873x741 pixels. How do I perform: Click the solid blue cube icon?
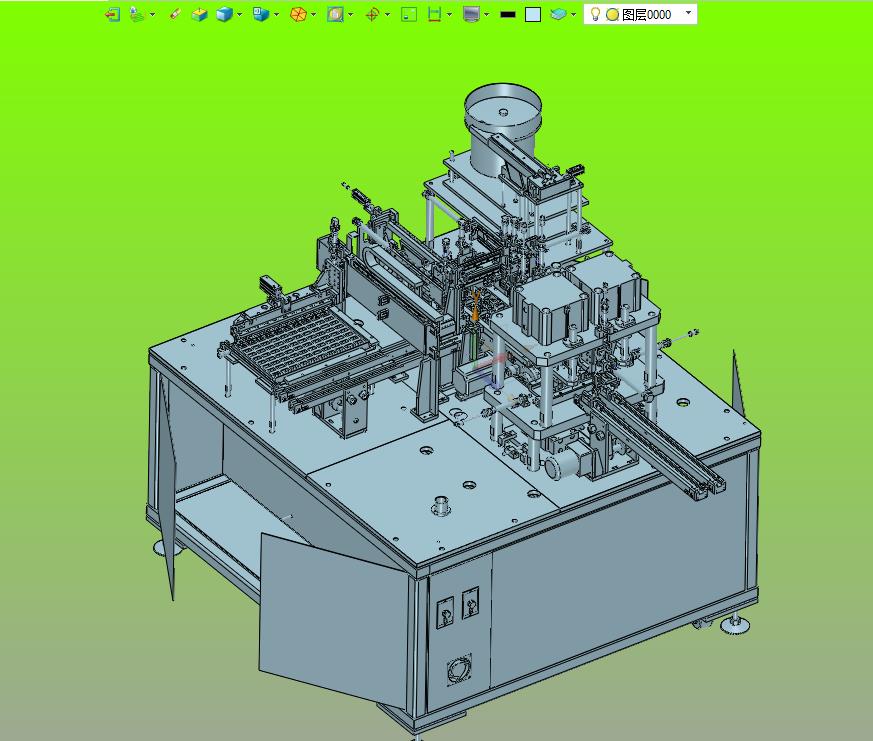tap(224, 14)
